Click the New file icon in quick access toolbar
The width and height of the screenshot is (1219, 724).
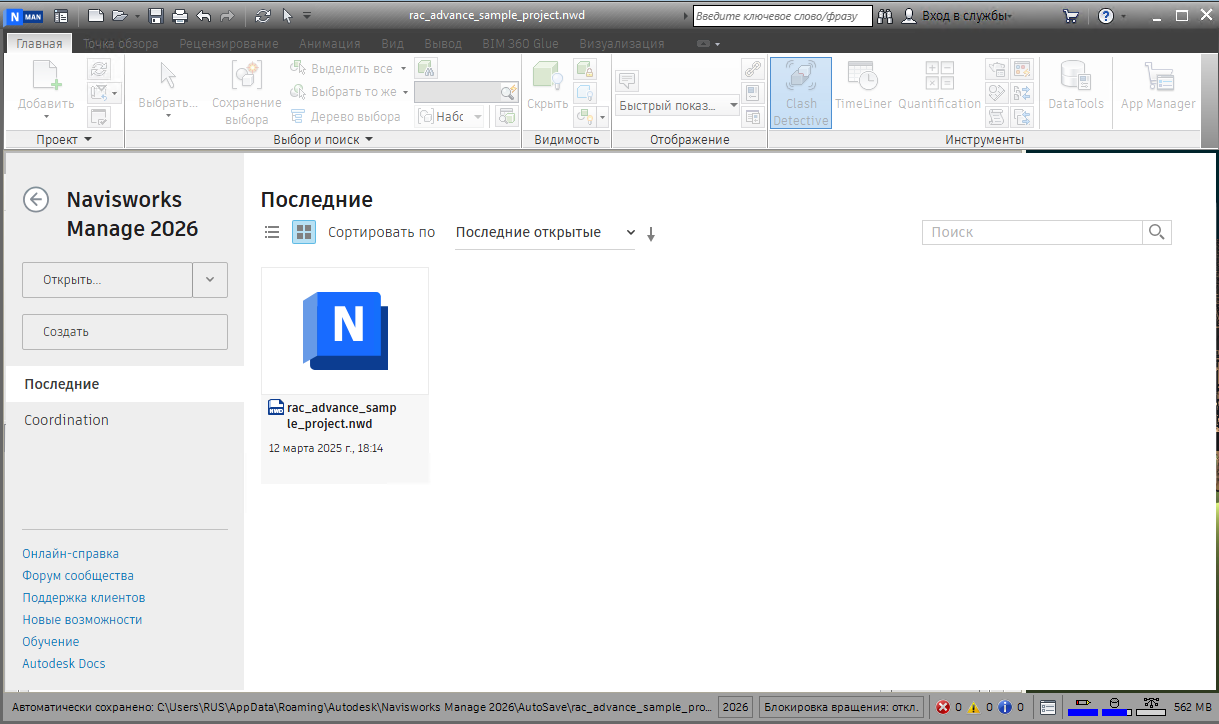point(96,16)
